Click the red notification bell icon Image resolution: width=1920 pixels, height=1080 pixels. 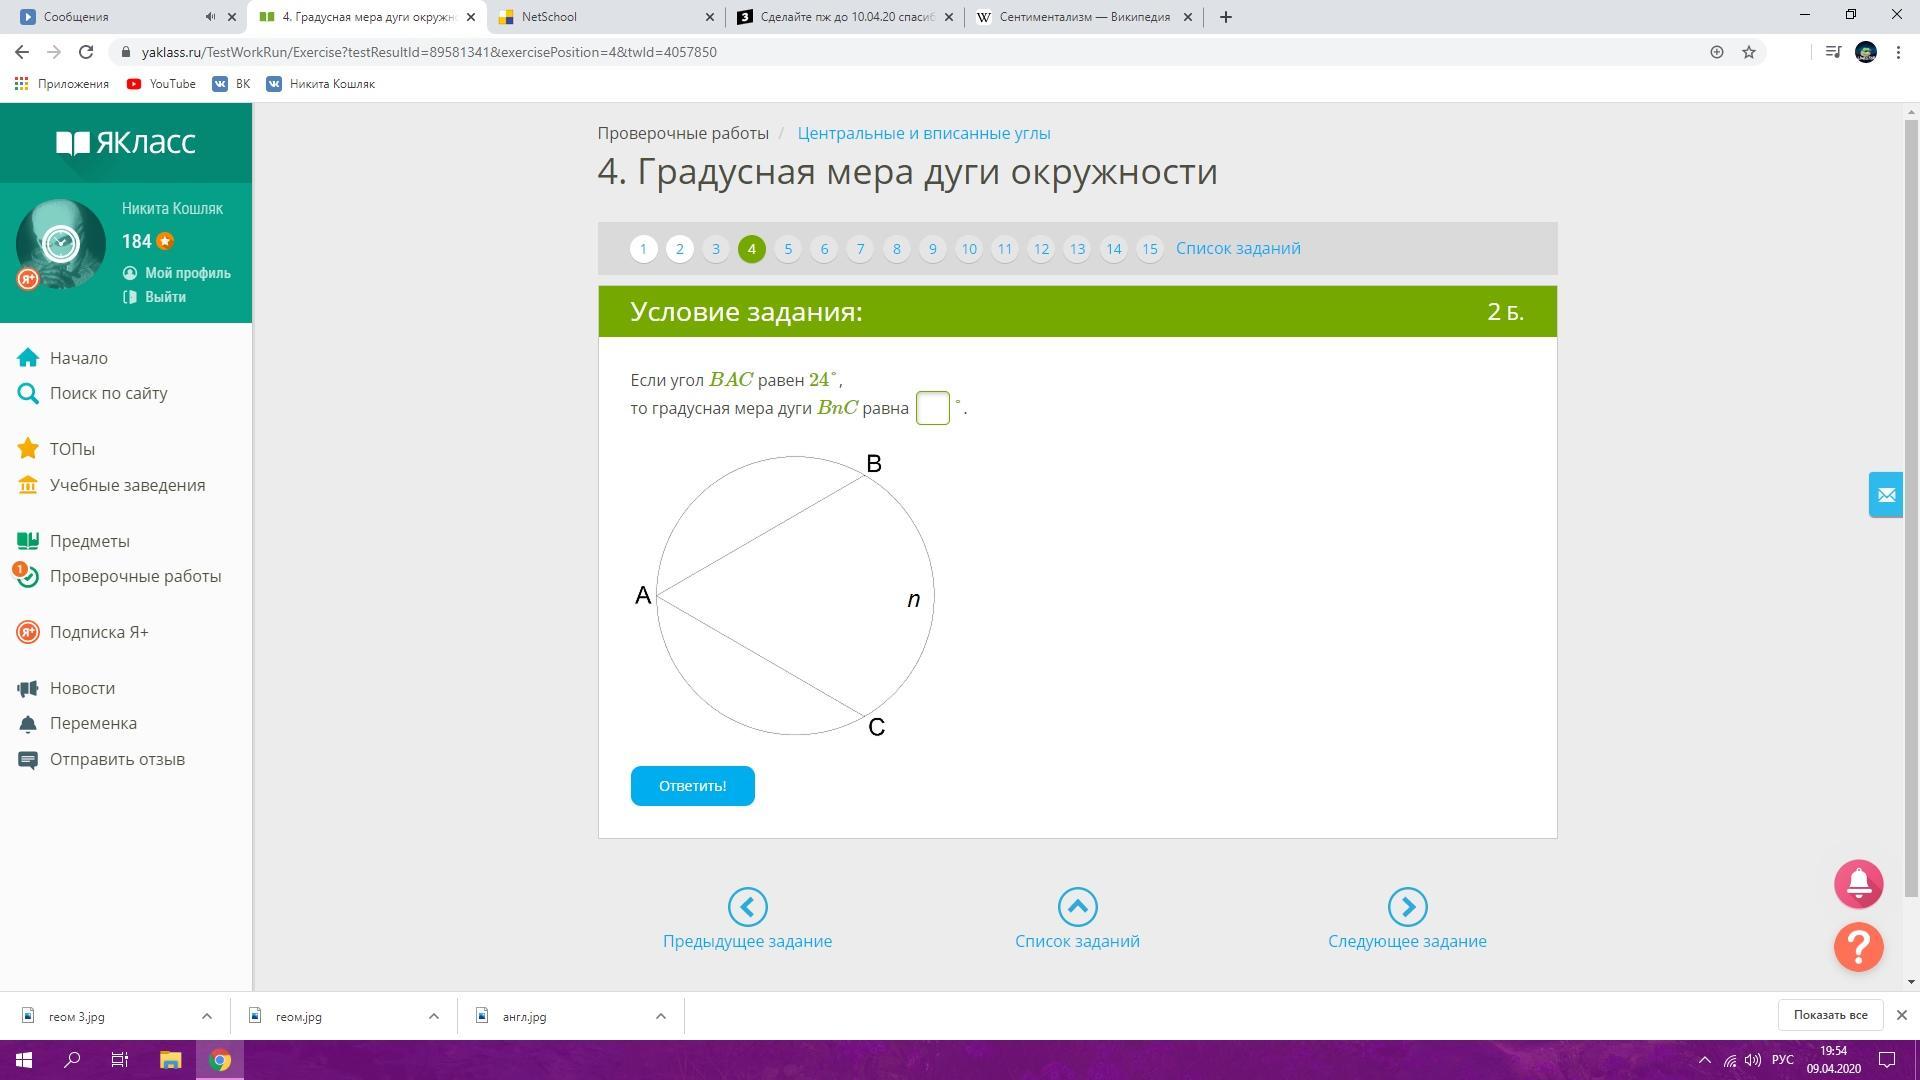click(x=1858, y=884)
